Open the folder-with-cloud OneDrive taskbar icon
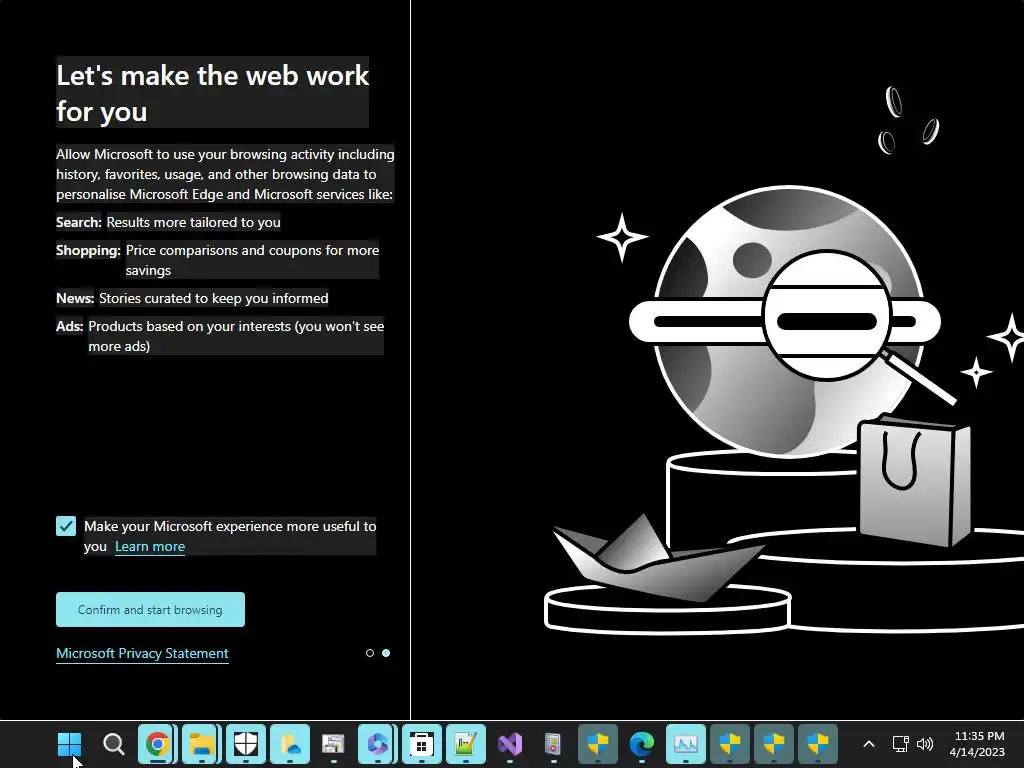 click(x=290, y=744)
